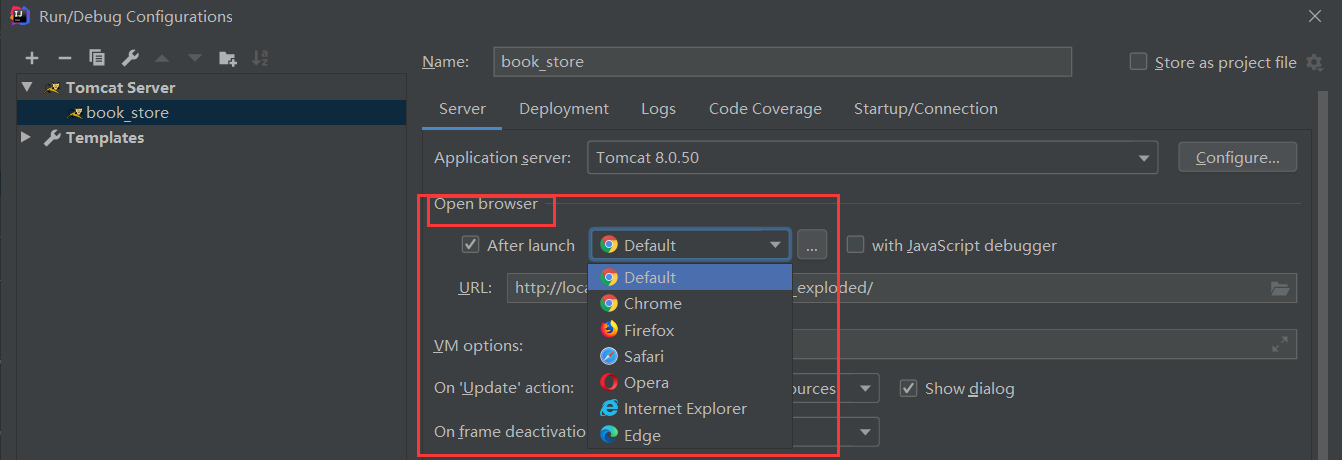Remove the selected configuration
Screen dimensions: 1342x460
(x=64, y=58)
